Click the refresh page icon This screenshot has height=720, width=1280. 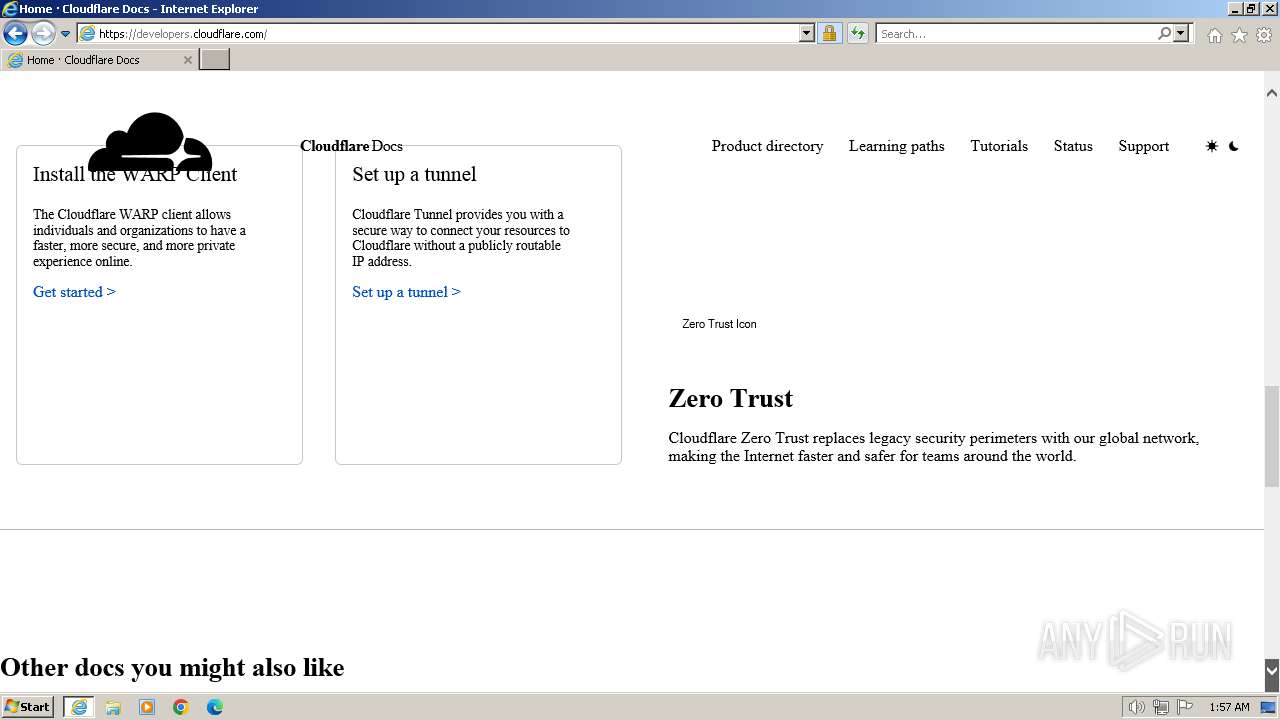pyautogui.click(x=857, y=33)
